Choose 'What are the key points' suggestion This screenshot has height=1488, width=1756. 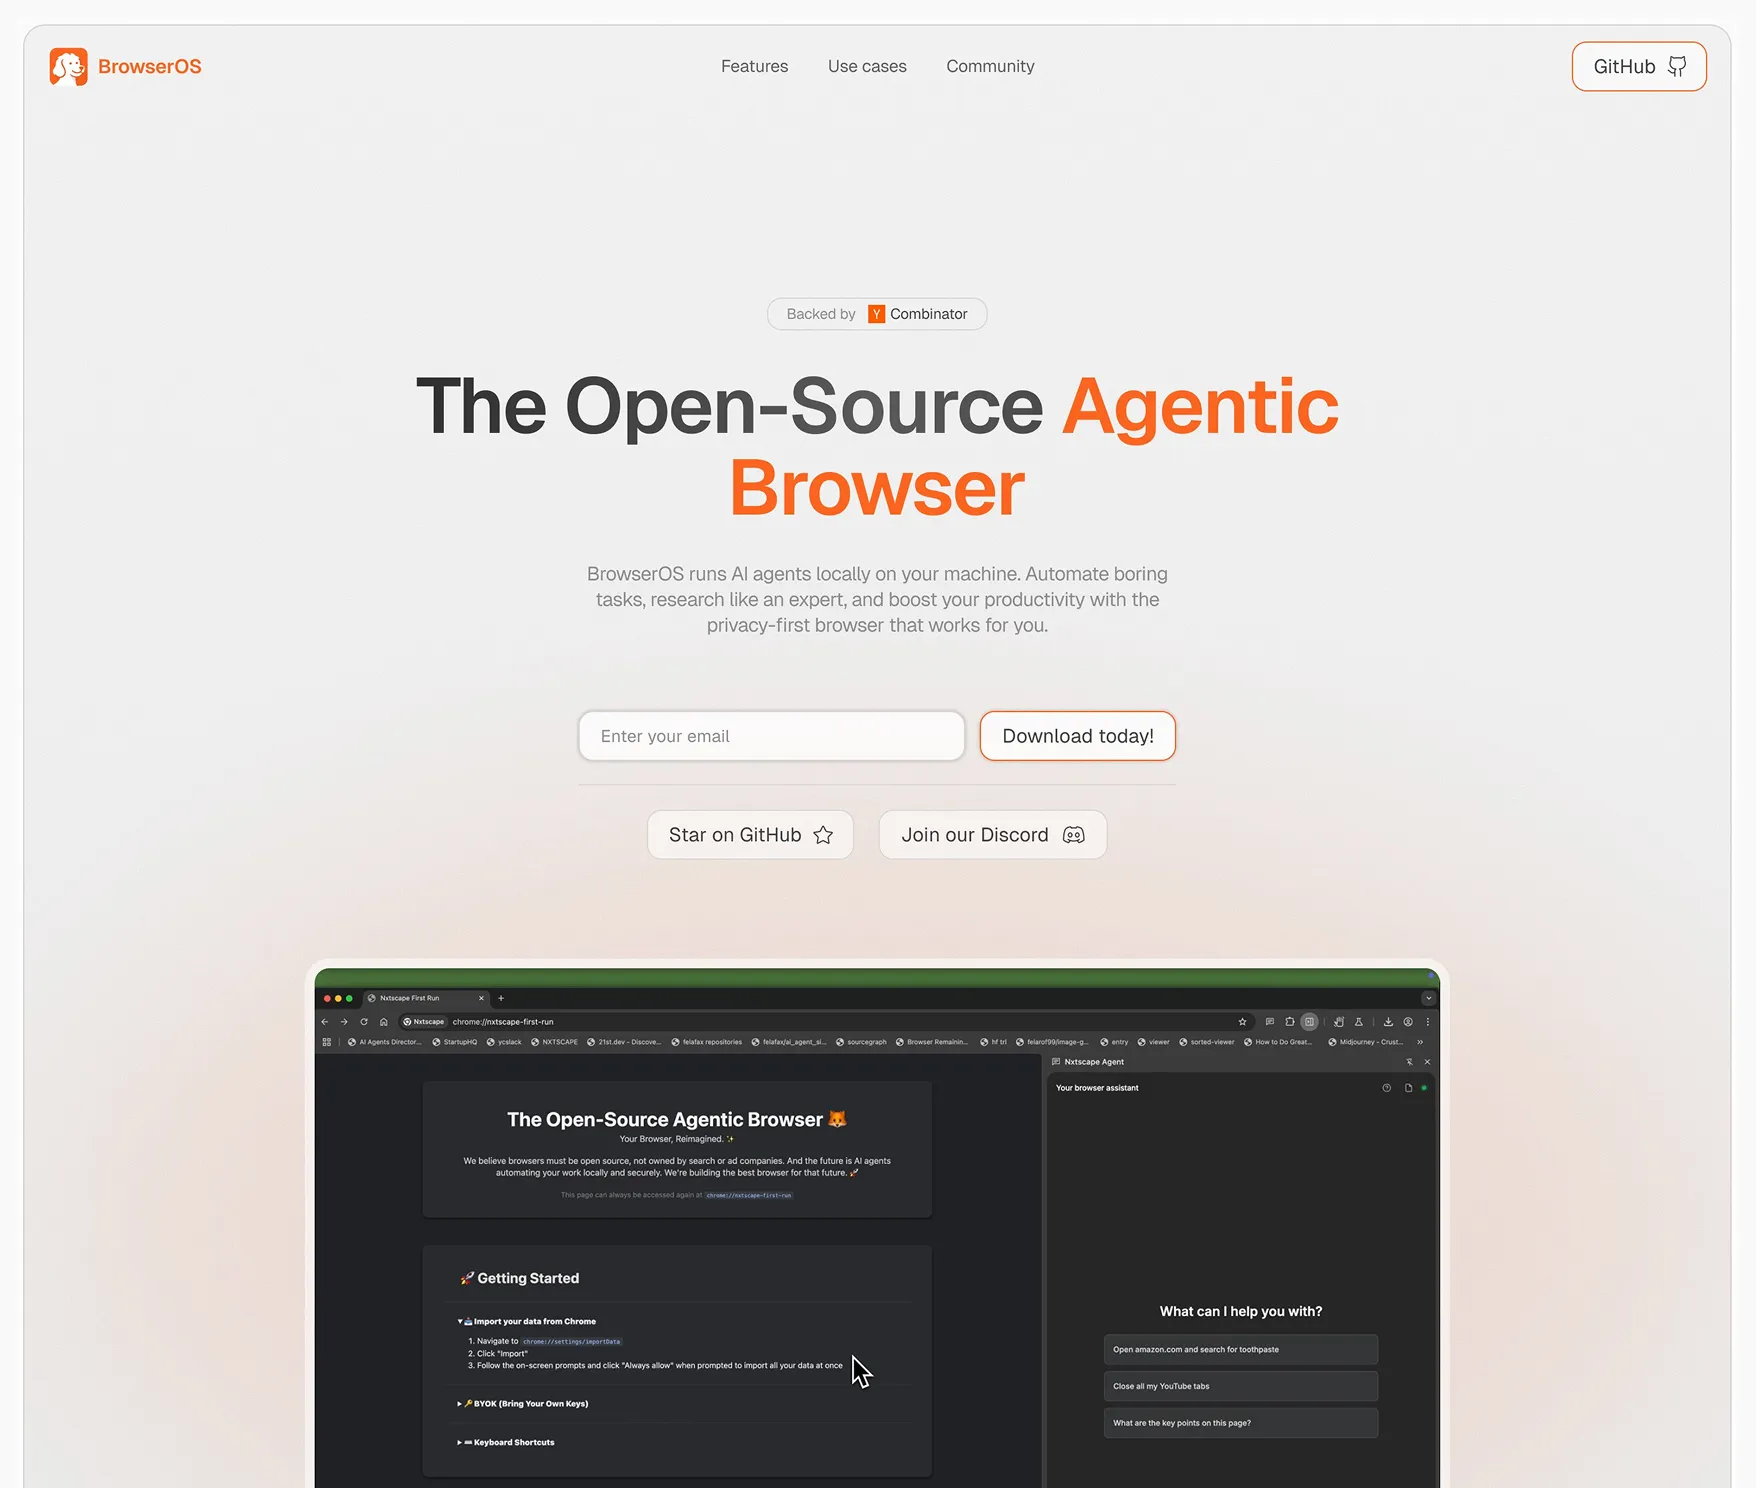click(x=1241, y=1423)
